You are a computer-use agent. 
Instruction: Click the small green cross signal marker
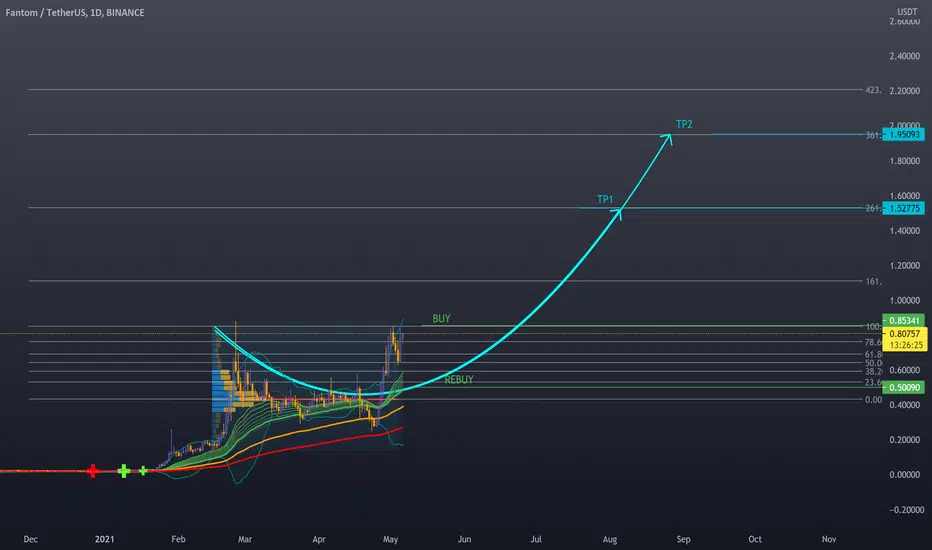click(x=143, y=471)
